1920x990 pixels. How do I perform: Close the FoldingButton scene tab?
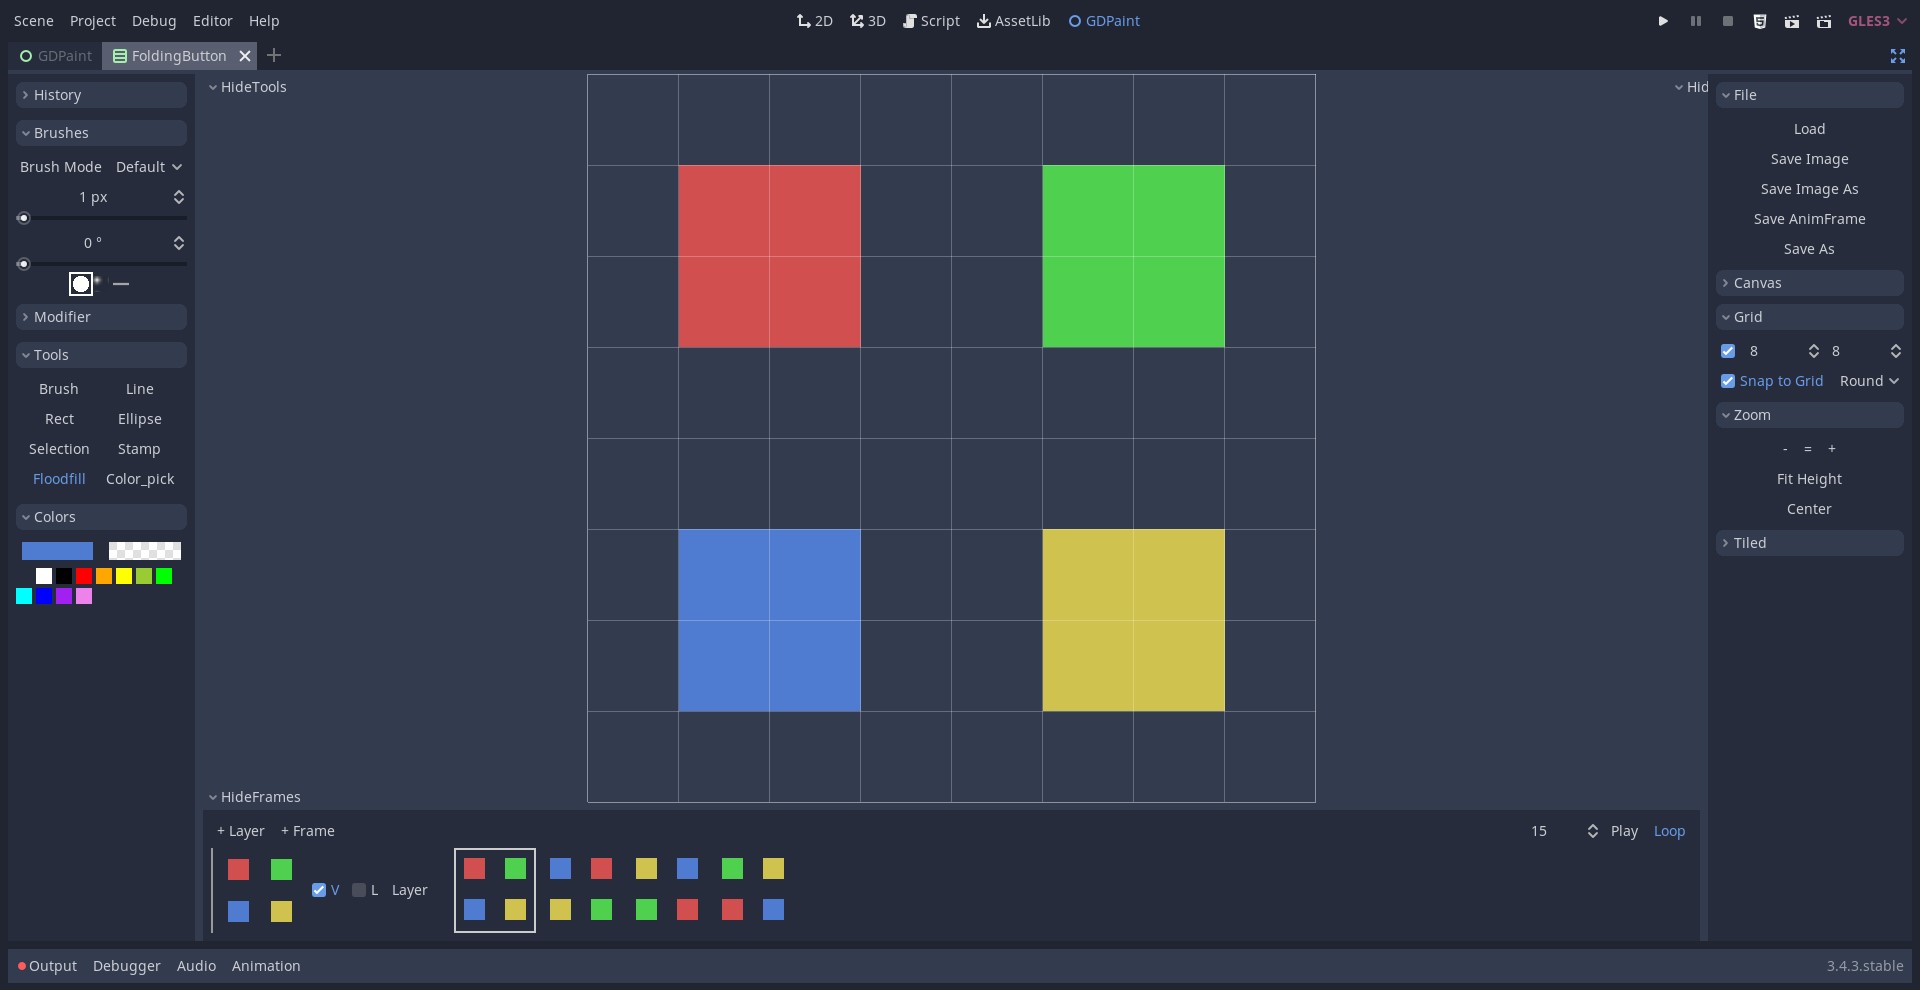244,56
